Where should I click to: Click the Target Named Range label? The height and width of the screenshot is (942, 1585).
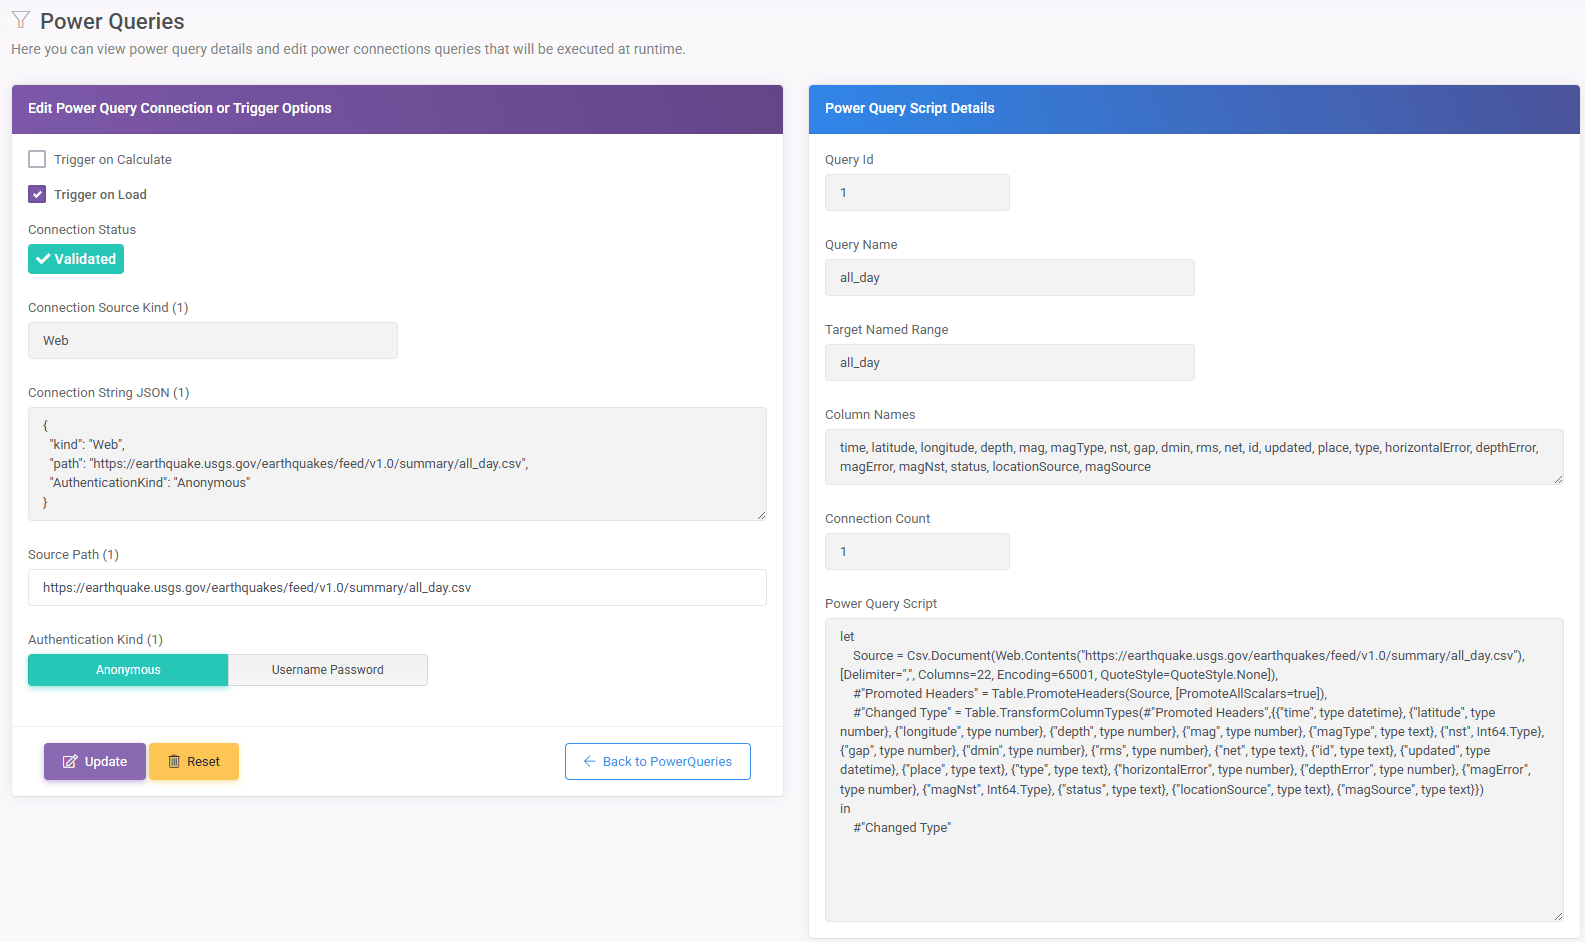pos(887,330)
